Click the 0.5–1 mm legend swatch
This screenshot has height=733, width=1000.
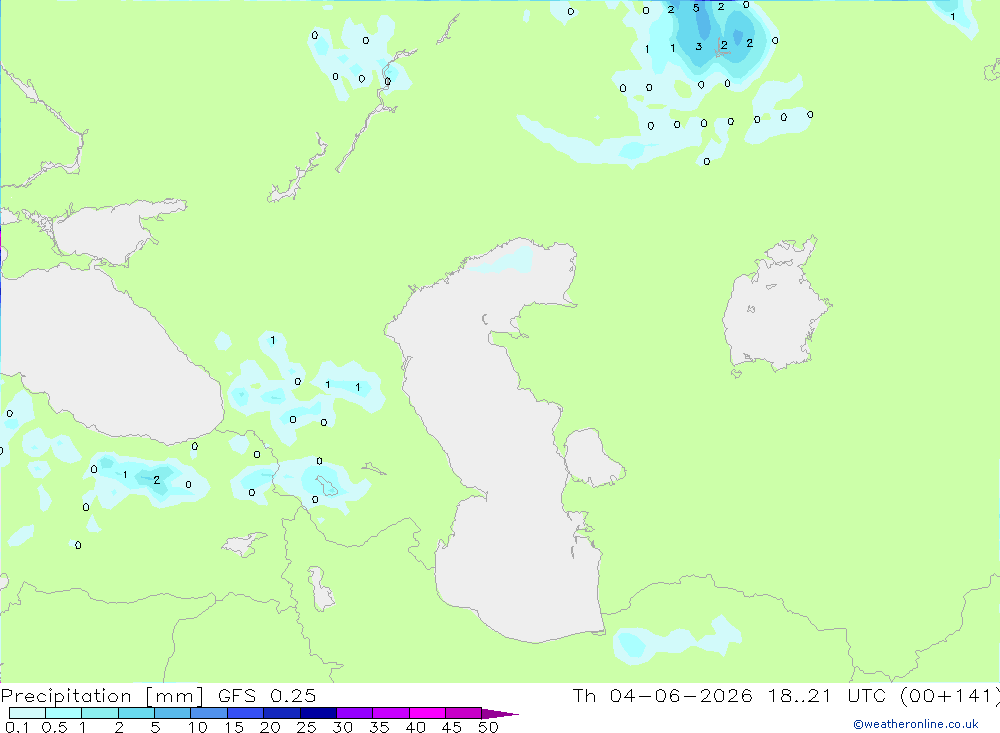pyautogui.click(x=64, y=713)
